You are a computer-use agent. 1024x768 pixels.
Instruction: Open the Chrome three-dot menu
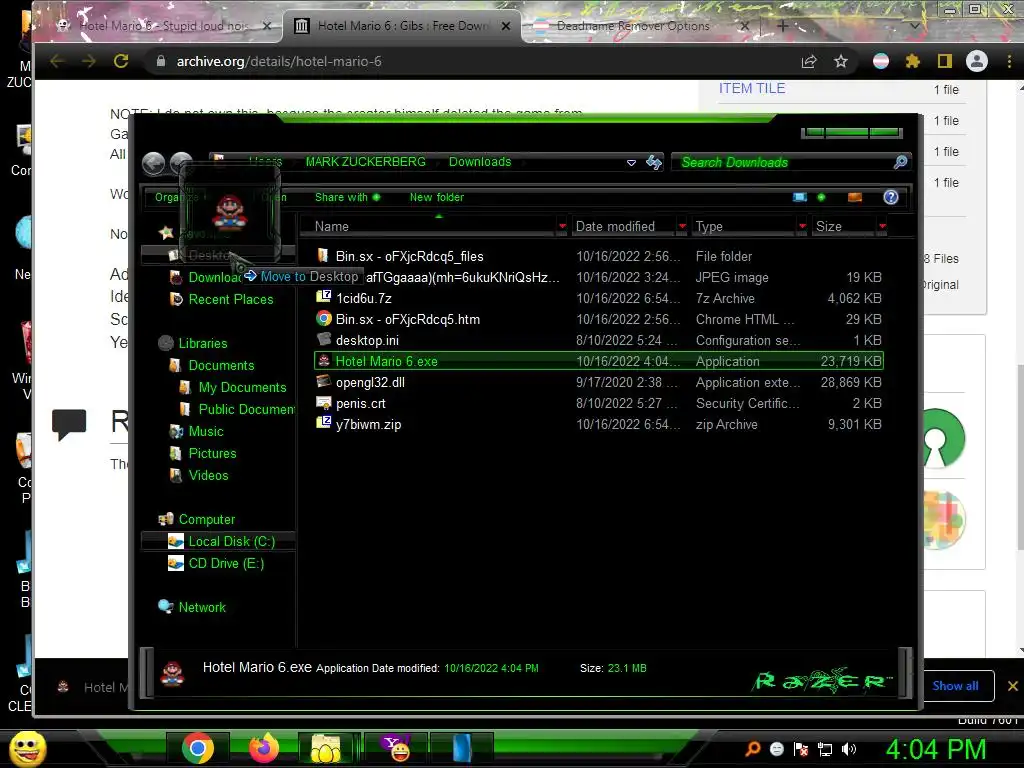click(1010, 61)
